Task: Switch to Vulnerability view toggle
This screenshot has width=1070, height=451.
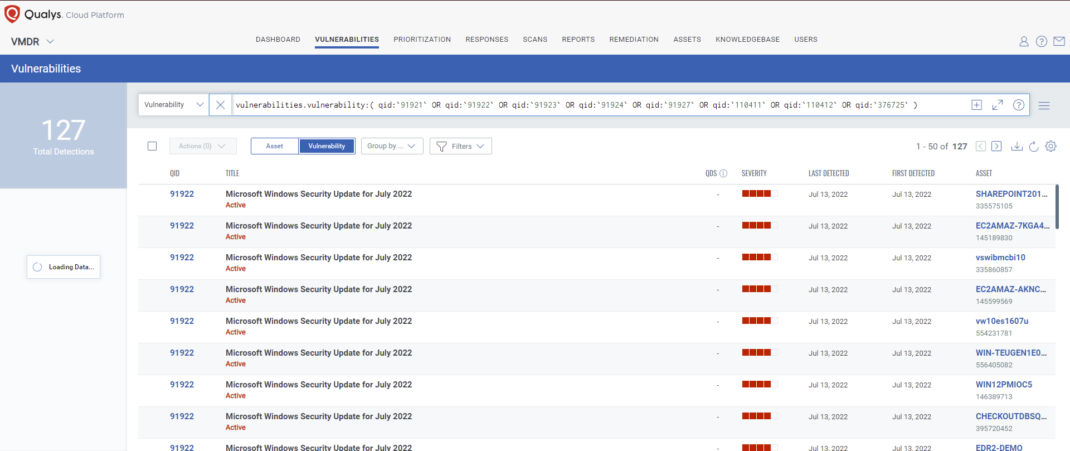Action: coord(327,146)
